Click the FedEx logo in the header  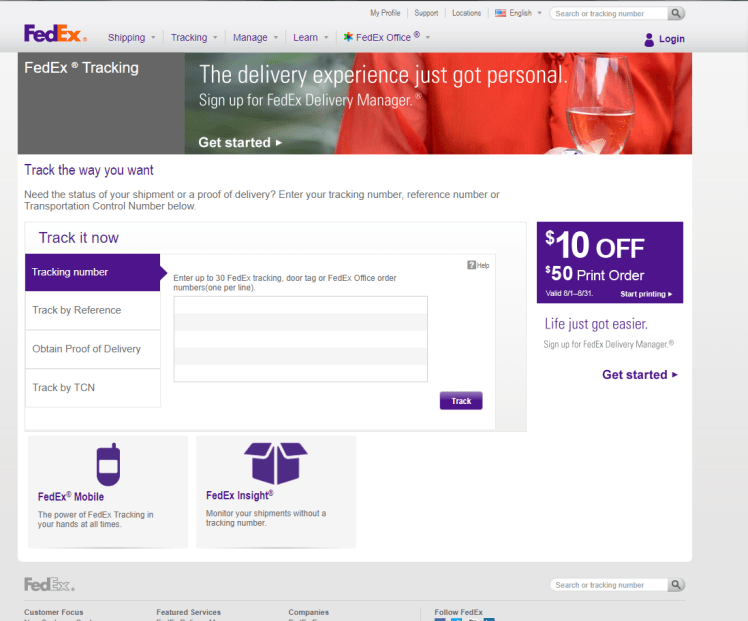(54, 35)
